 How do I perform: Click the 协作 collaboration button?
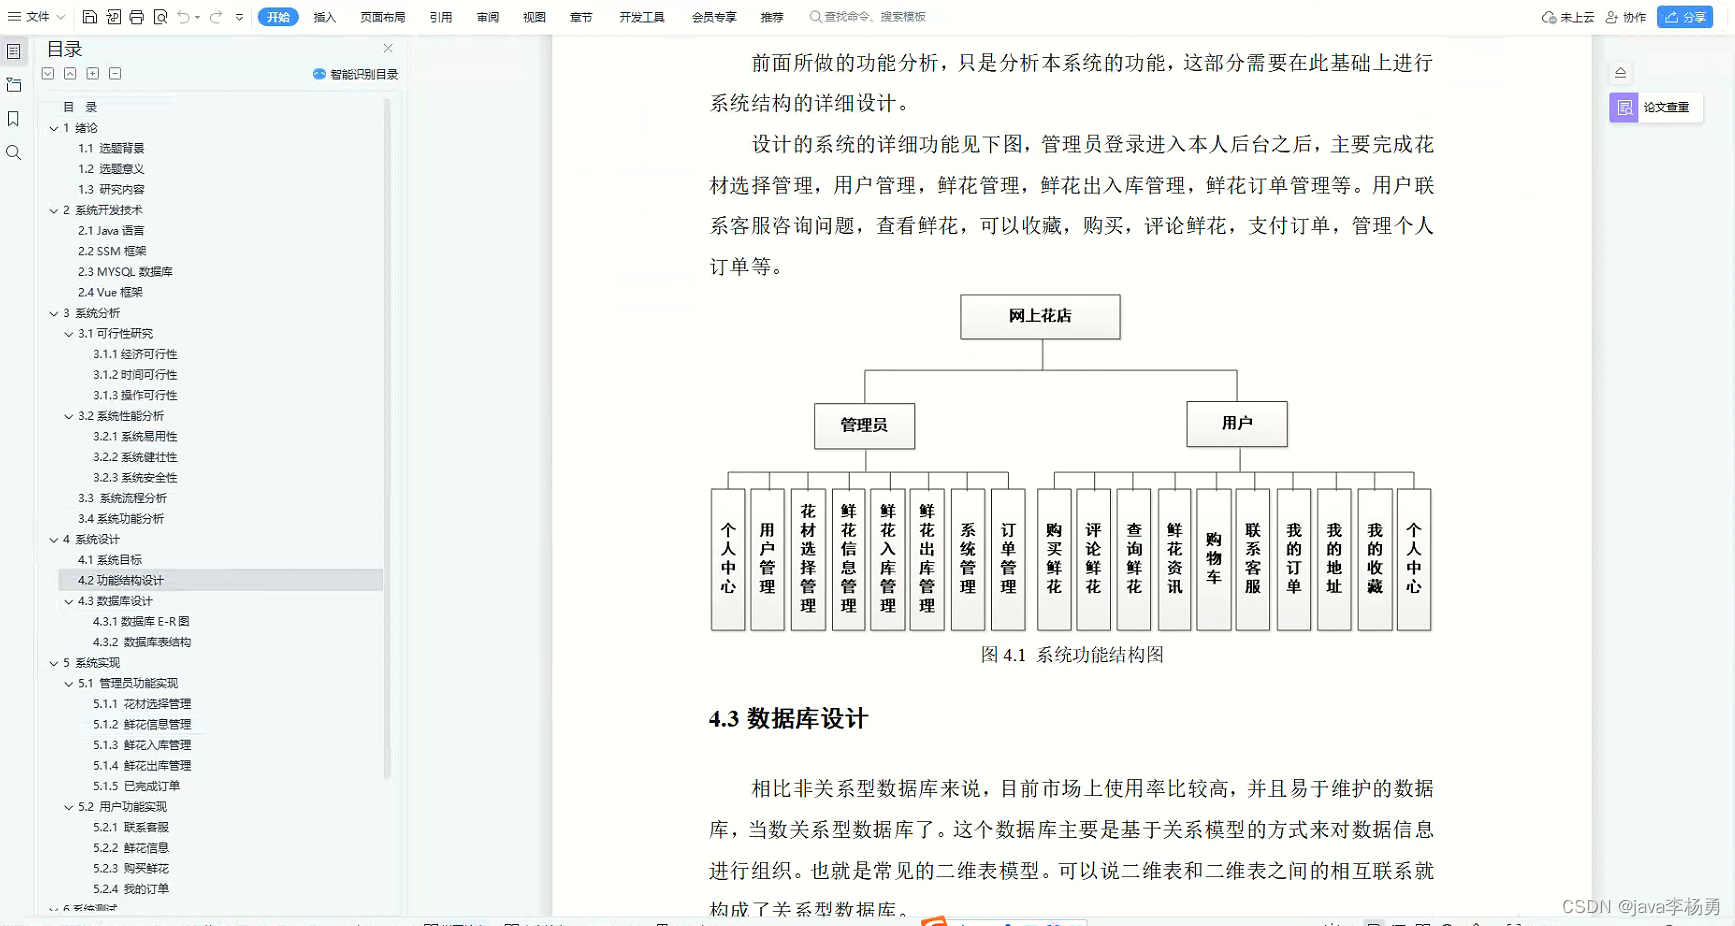1626,17
